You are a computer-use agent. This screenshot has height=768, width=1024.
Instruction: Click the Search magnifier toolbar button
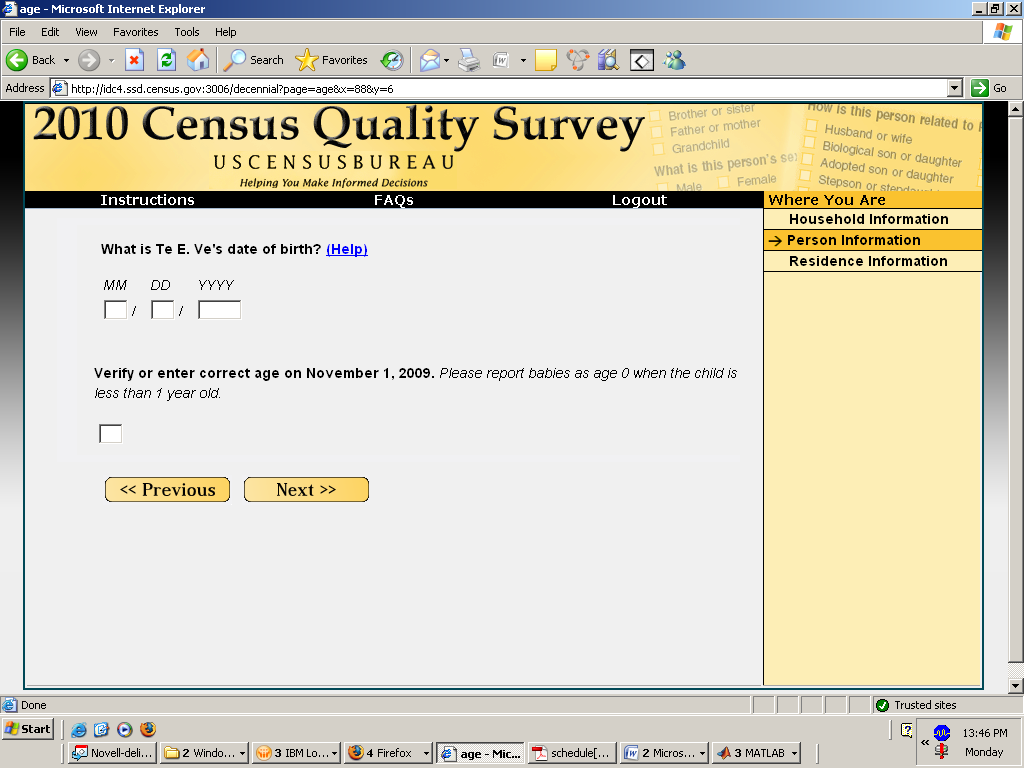click(253, 60)
